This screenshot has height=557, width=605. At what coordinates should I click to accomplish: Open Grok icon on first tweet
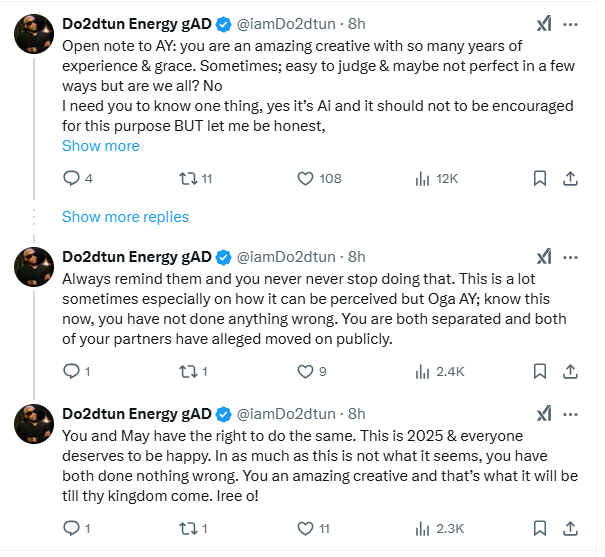(x=544, y=24)
